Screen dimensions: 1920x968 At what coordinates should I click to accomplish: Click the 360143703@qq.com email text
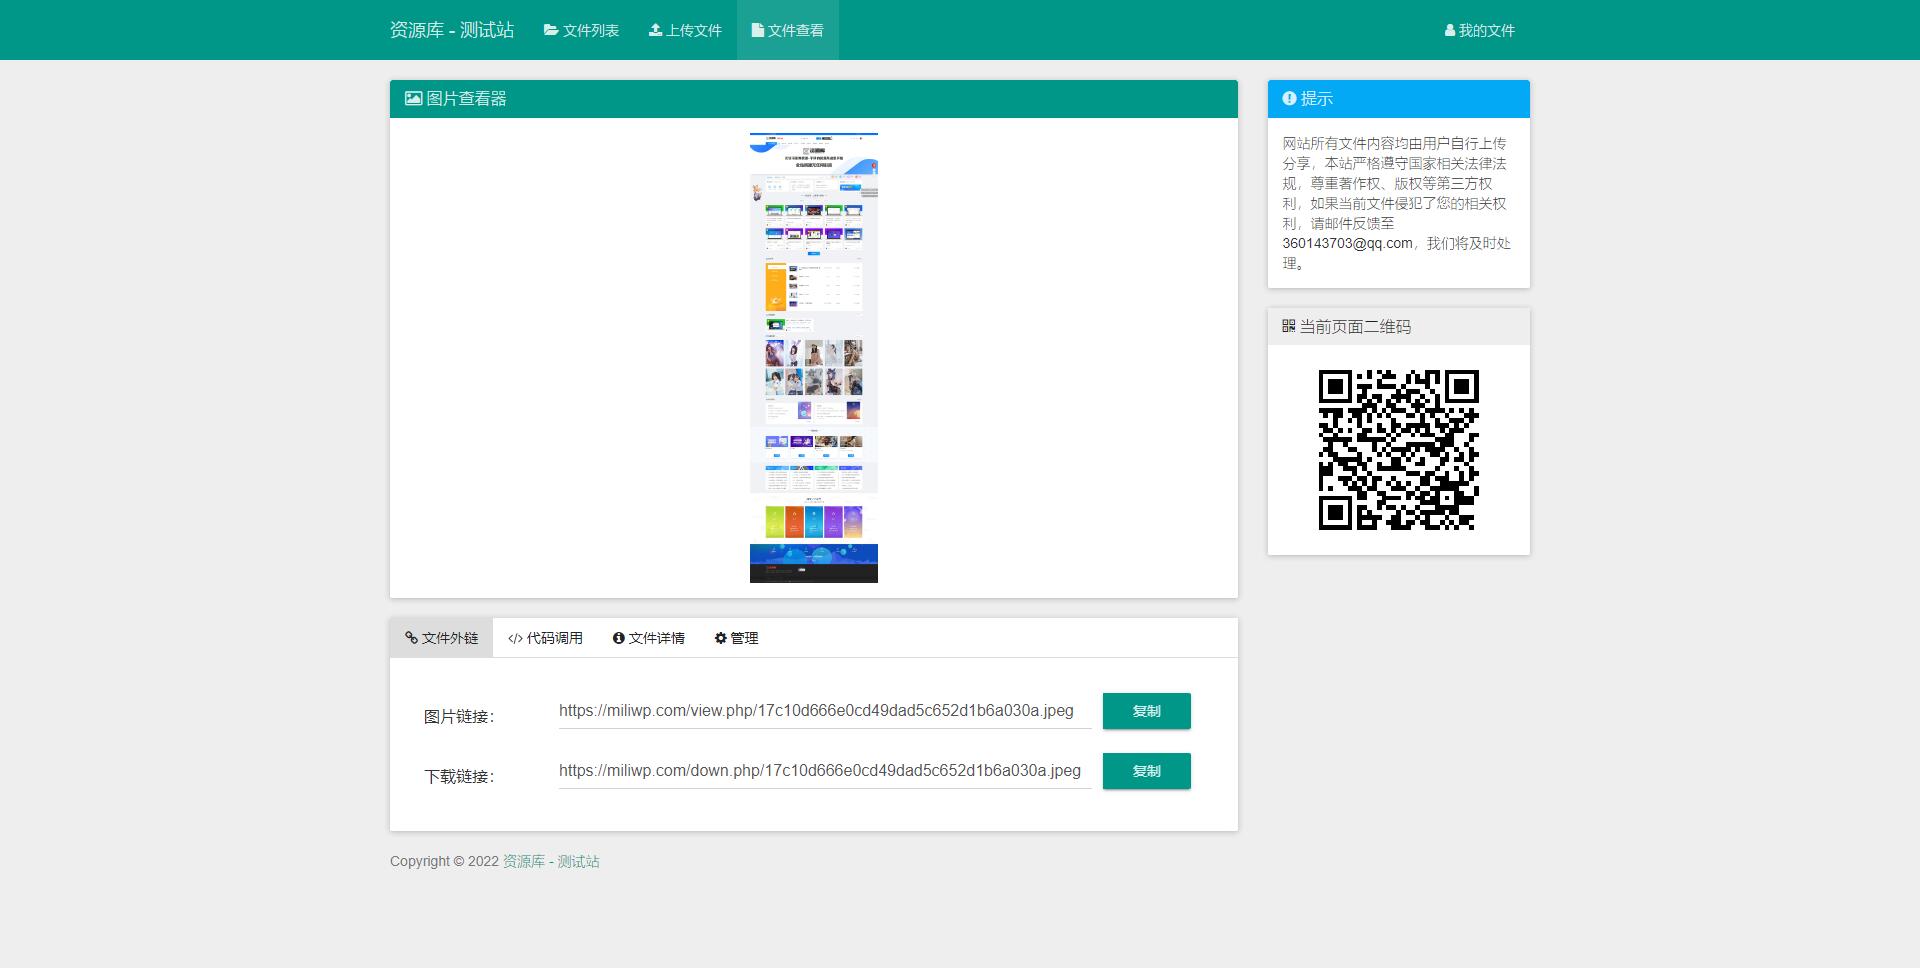[1347, 243]
